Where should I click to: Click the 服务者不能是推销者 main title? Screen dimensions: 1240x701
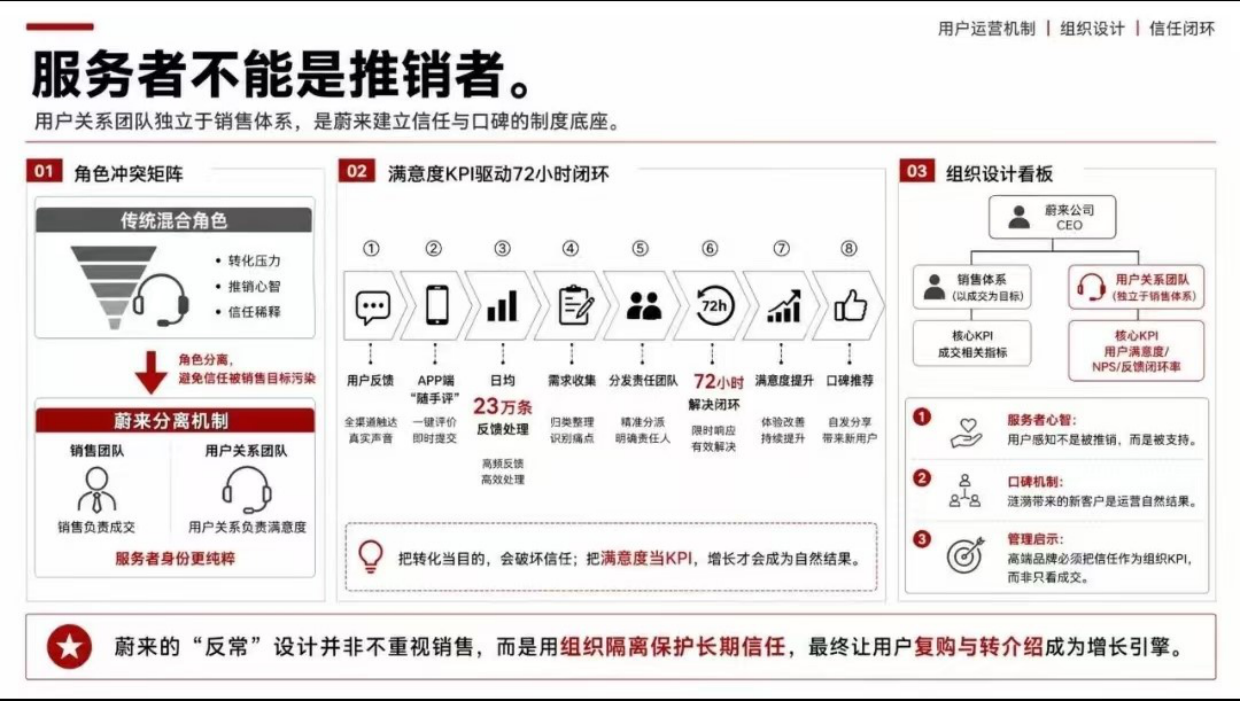pos(283,73)
